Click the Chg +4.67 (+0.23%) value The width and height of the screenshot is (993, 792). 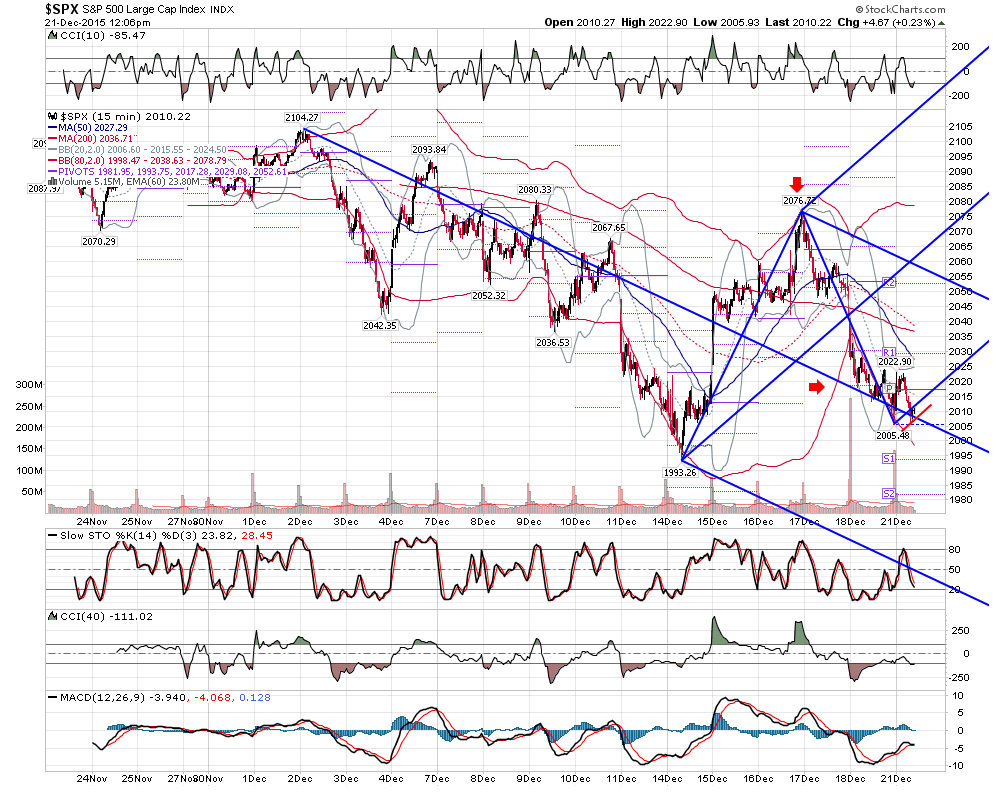point(886,22)
